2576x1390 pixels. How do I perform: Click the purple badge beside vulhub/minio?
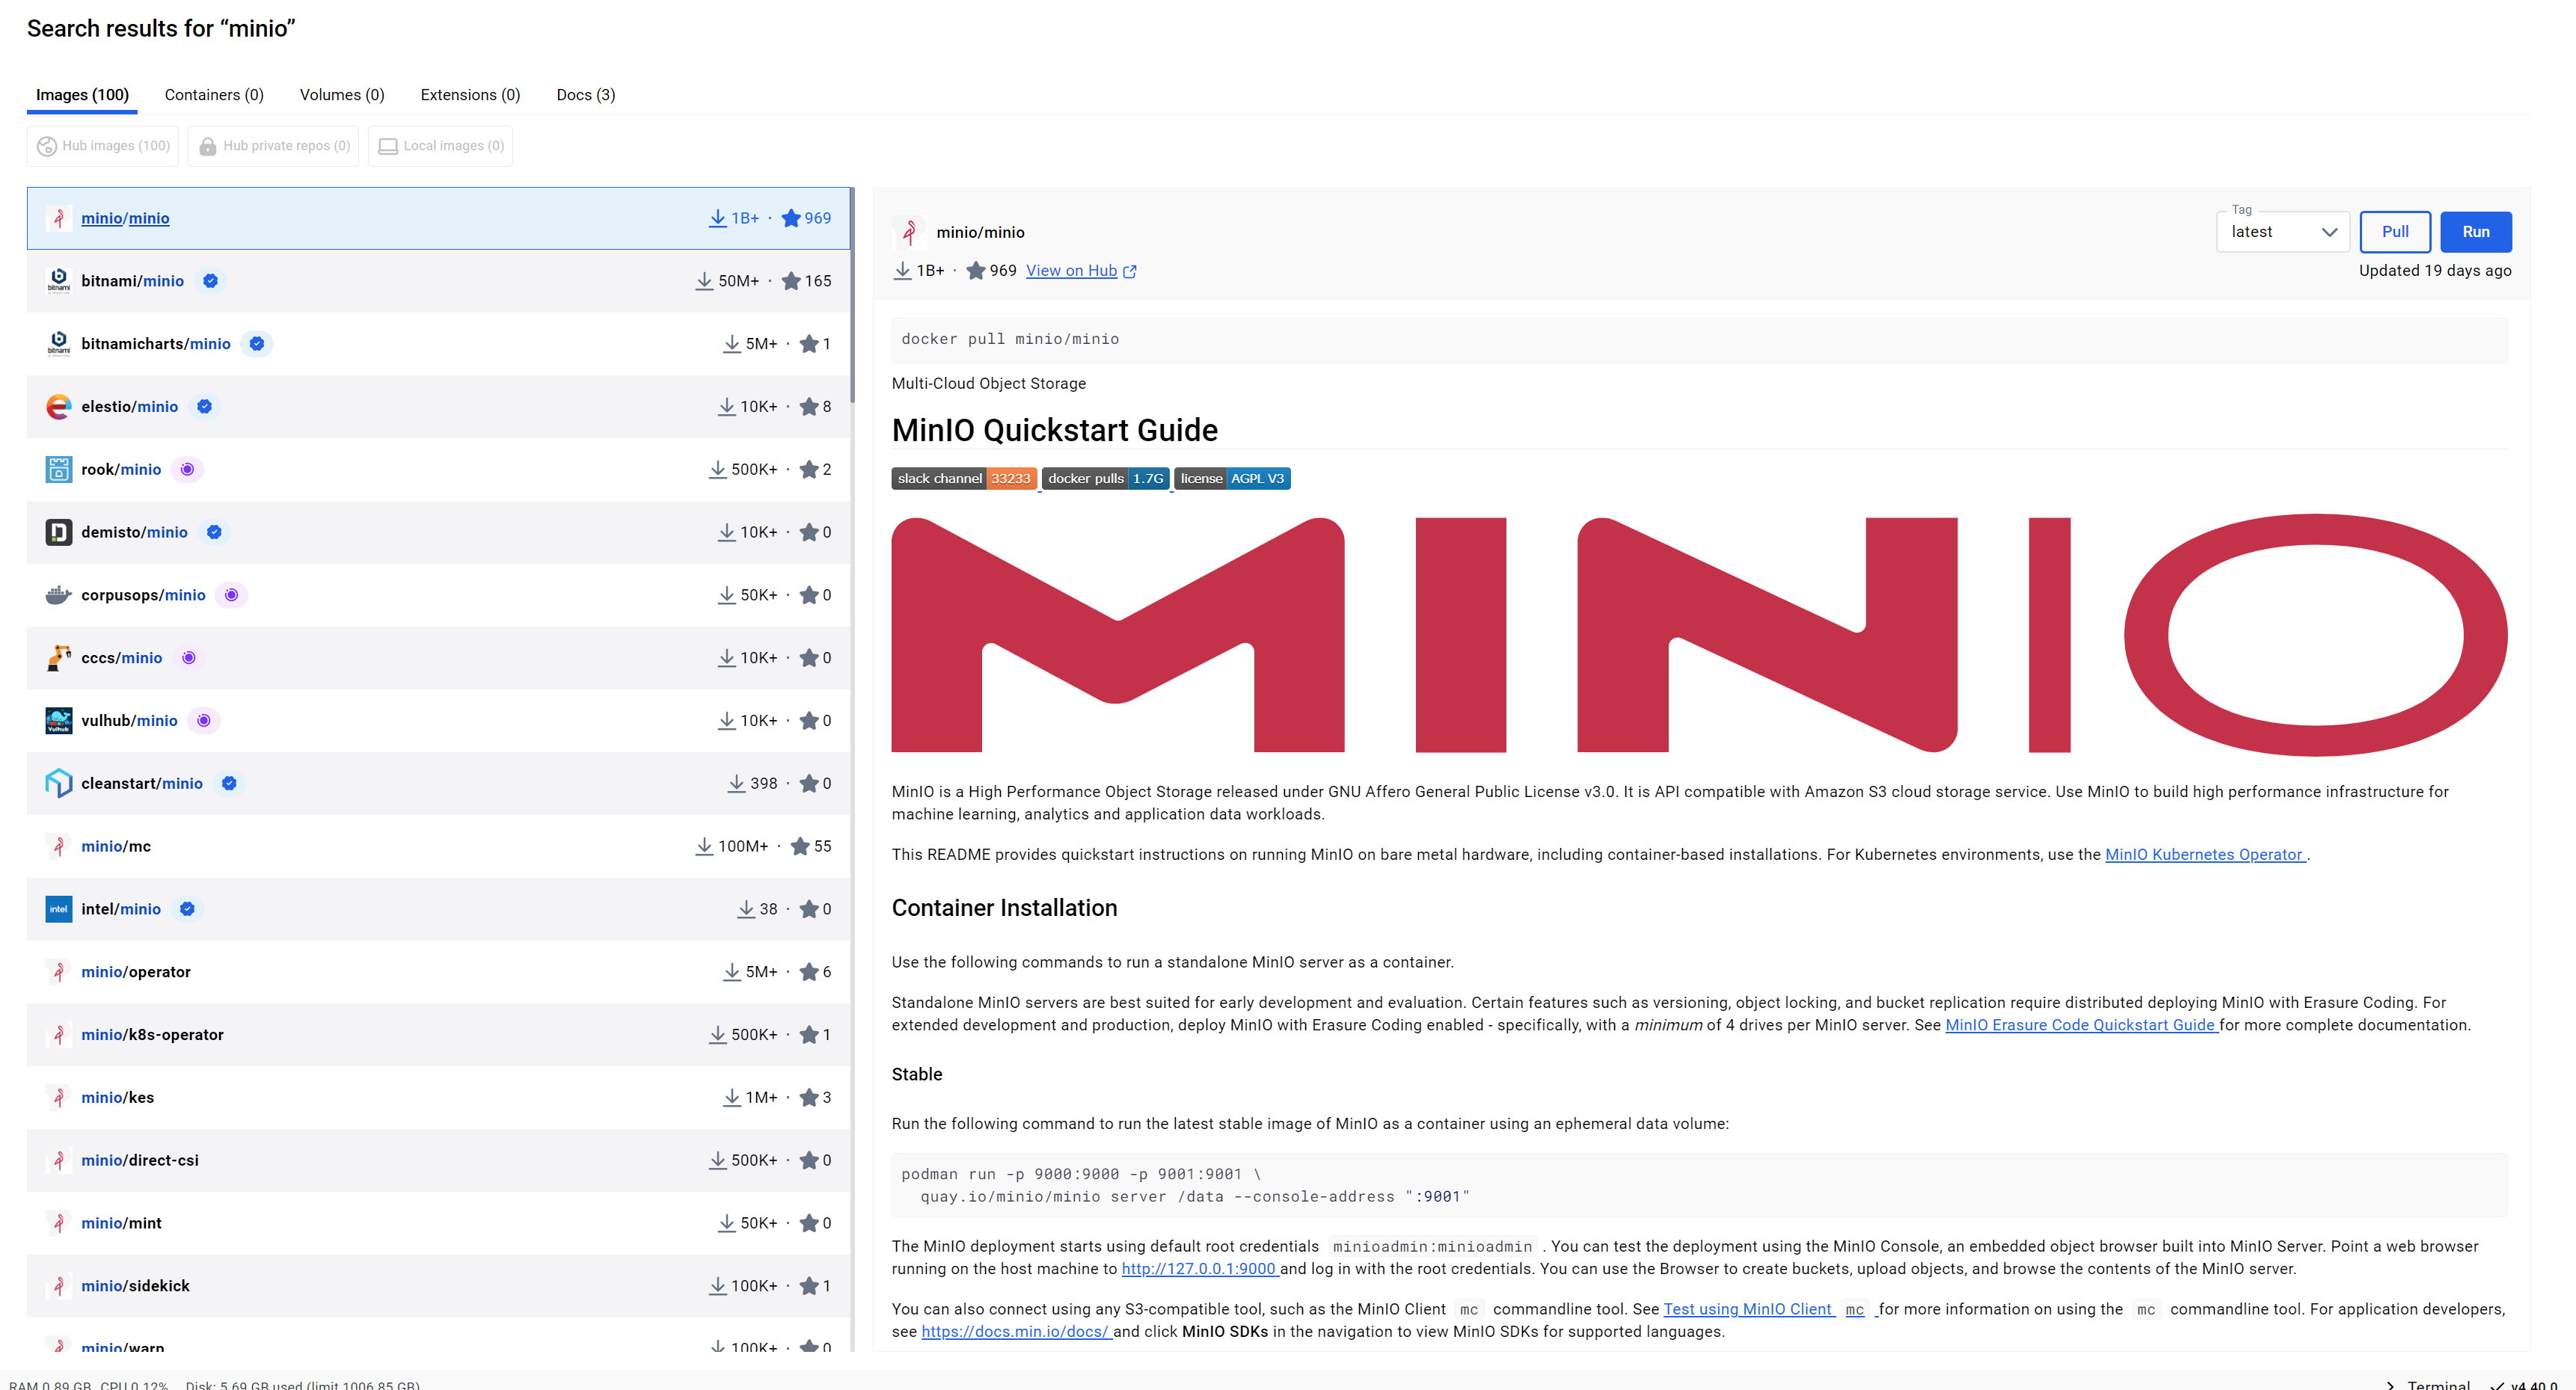tap(204, 721)
